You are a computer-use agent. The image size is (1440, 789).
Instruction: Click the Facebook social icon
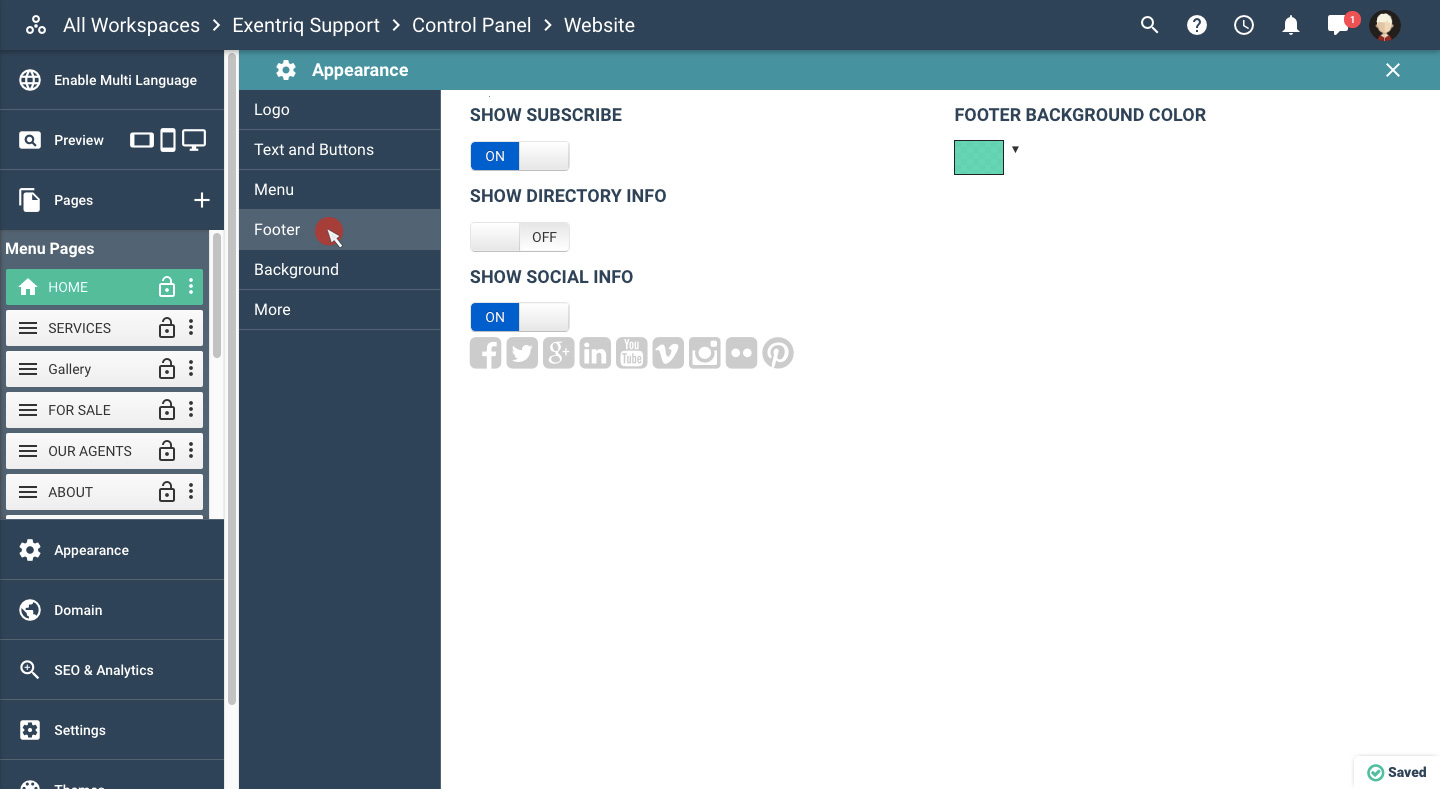coord(485,353)
